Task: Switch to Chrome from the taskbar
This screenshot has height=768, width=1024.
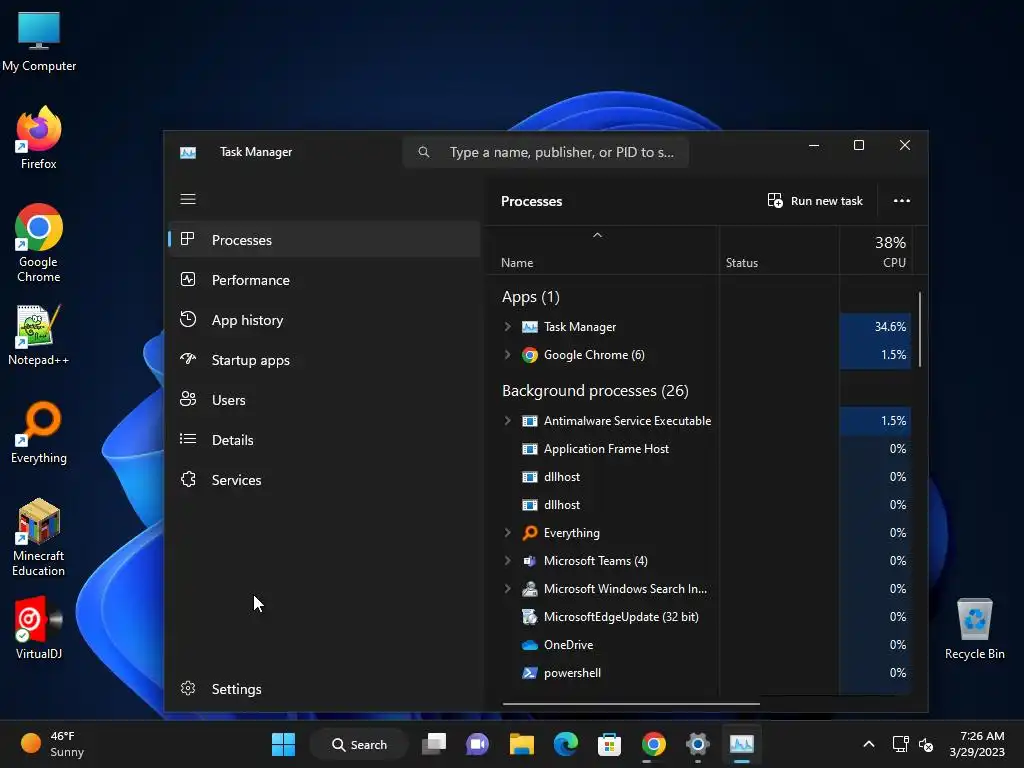Action: 654,744
